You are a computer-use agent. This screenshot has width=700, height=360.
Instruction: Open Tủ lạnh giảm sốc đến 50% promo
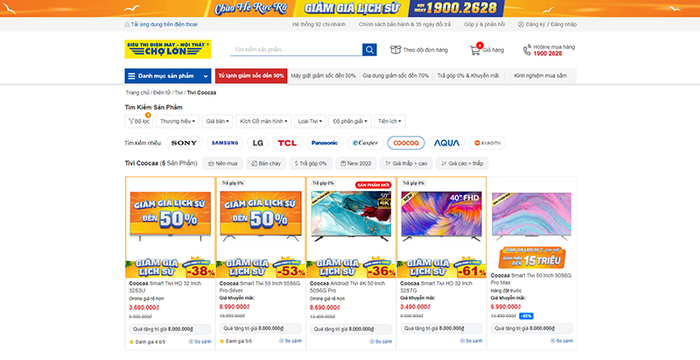[251, 76]
